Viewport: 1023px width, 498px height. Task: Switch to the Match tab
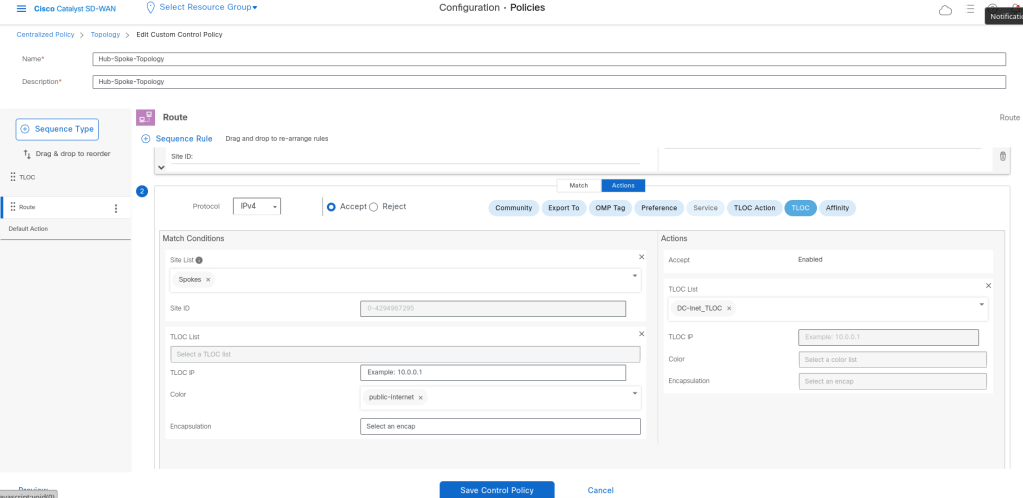pyautogui.click(x=579, y=185)
